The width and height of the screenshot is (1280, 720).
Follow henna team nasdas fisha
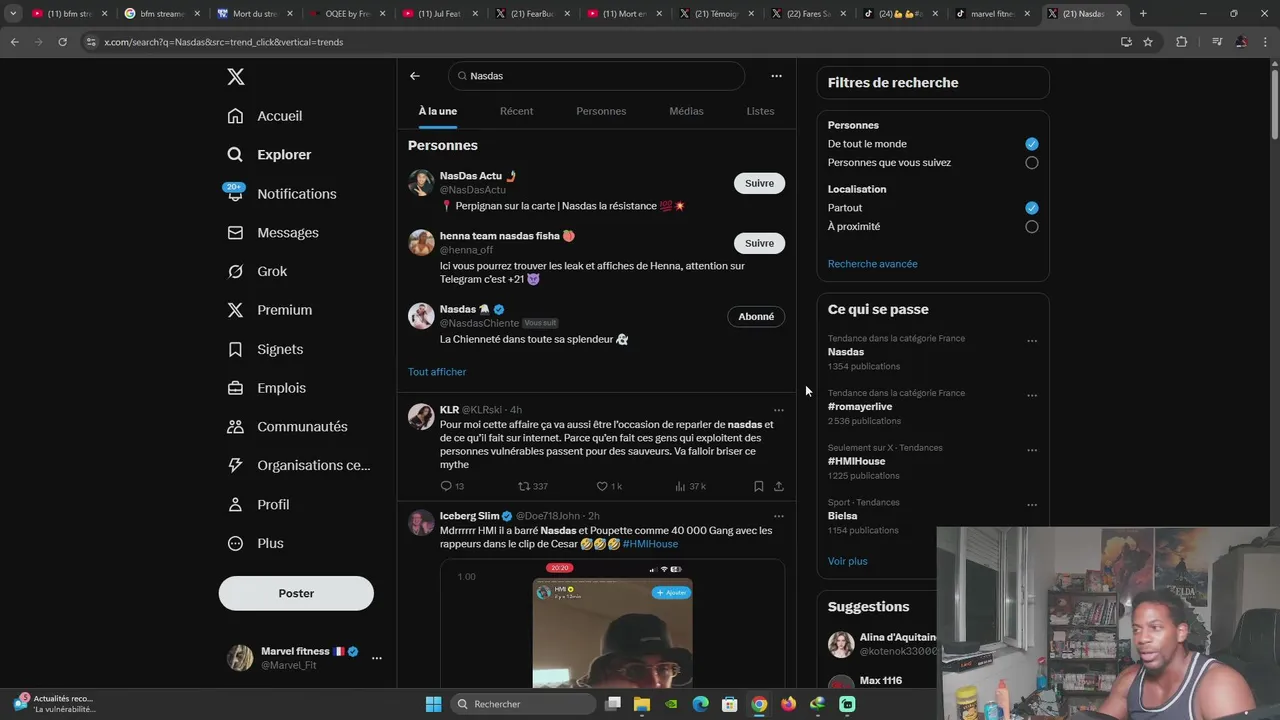[759, 243]
